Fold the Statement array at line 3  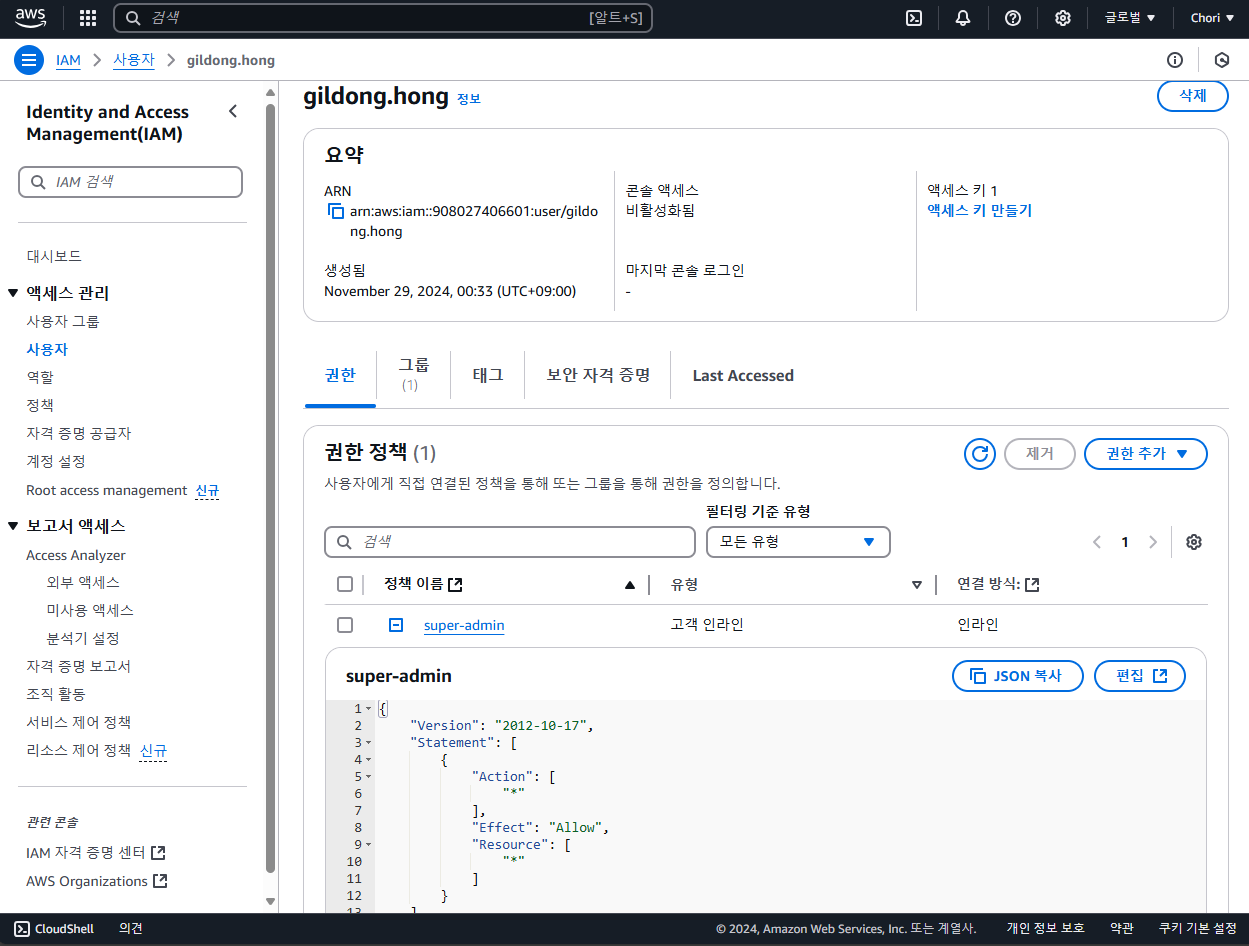[x=369, y=743]
